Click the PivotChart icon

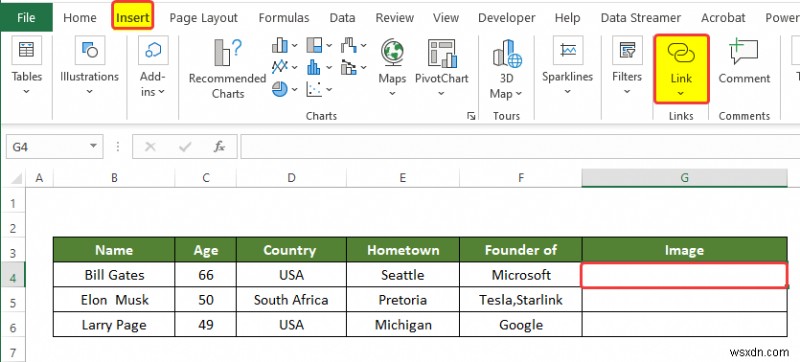click(x=442, y=53)
